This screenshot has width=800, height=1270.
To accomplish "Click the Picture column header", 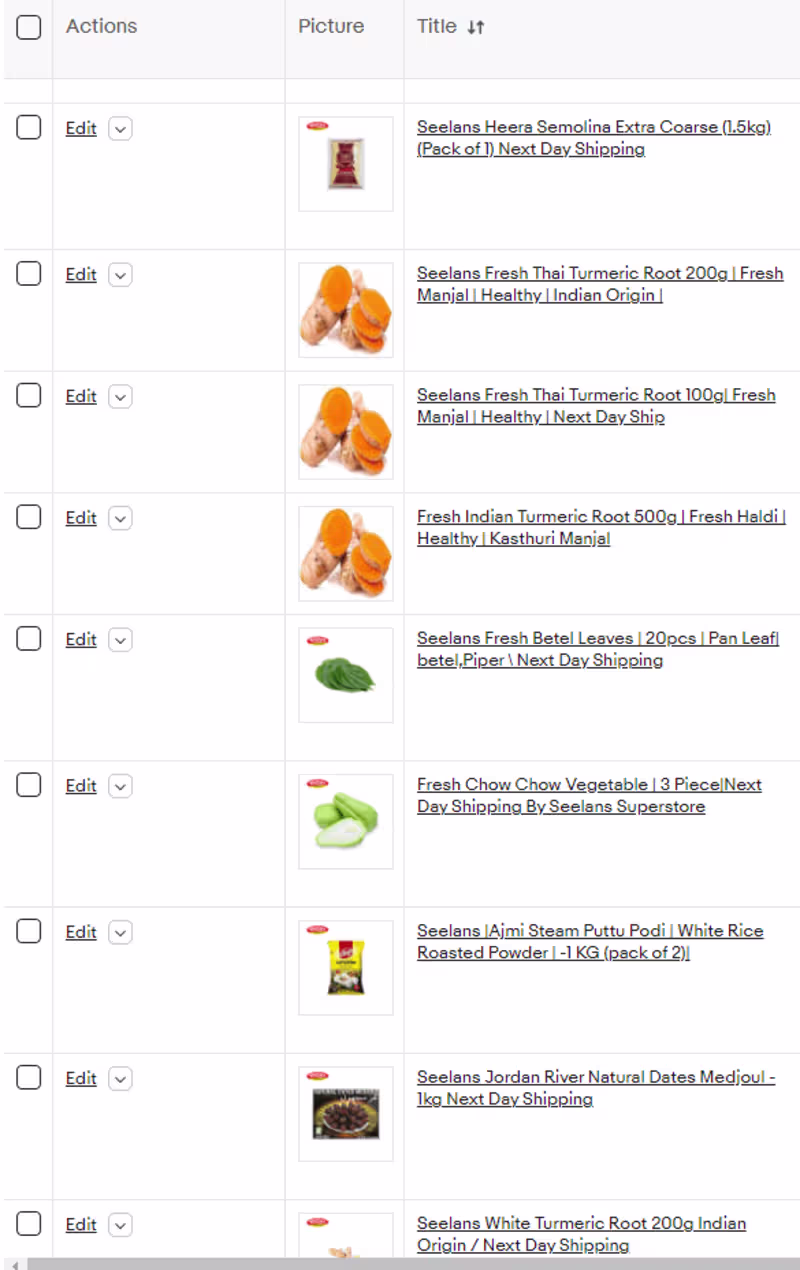I will [331, 27].
